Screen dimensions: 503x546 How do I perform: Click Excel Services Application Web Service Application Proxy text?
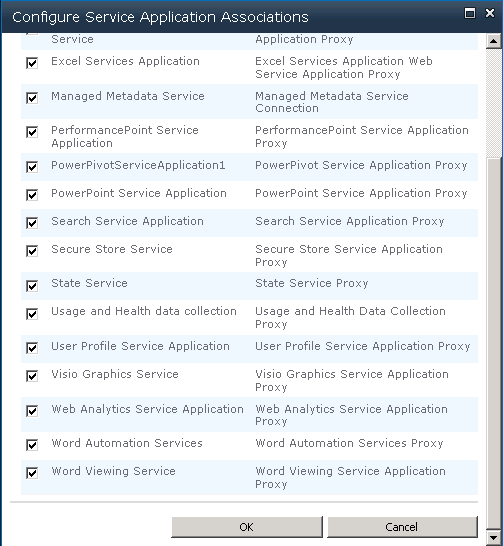point(344,68)
